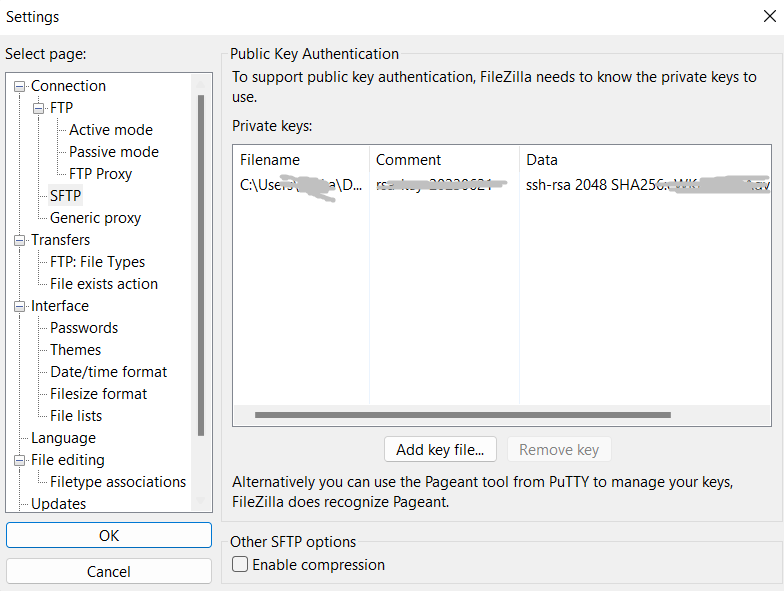The image size is (784, 591).
Task: Open the Generic proxy page
Action: pos(95,218)
